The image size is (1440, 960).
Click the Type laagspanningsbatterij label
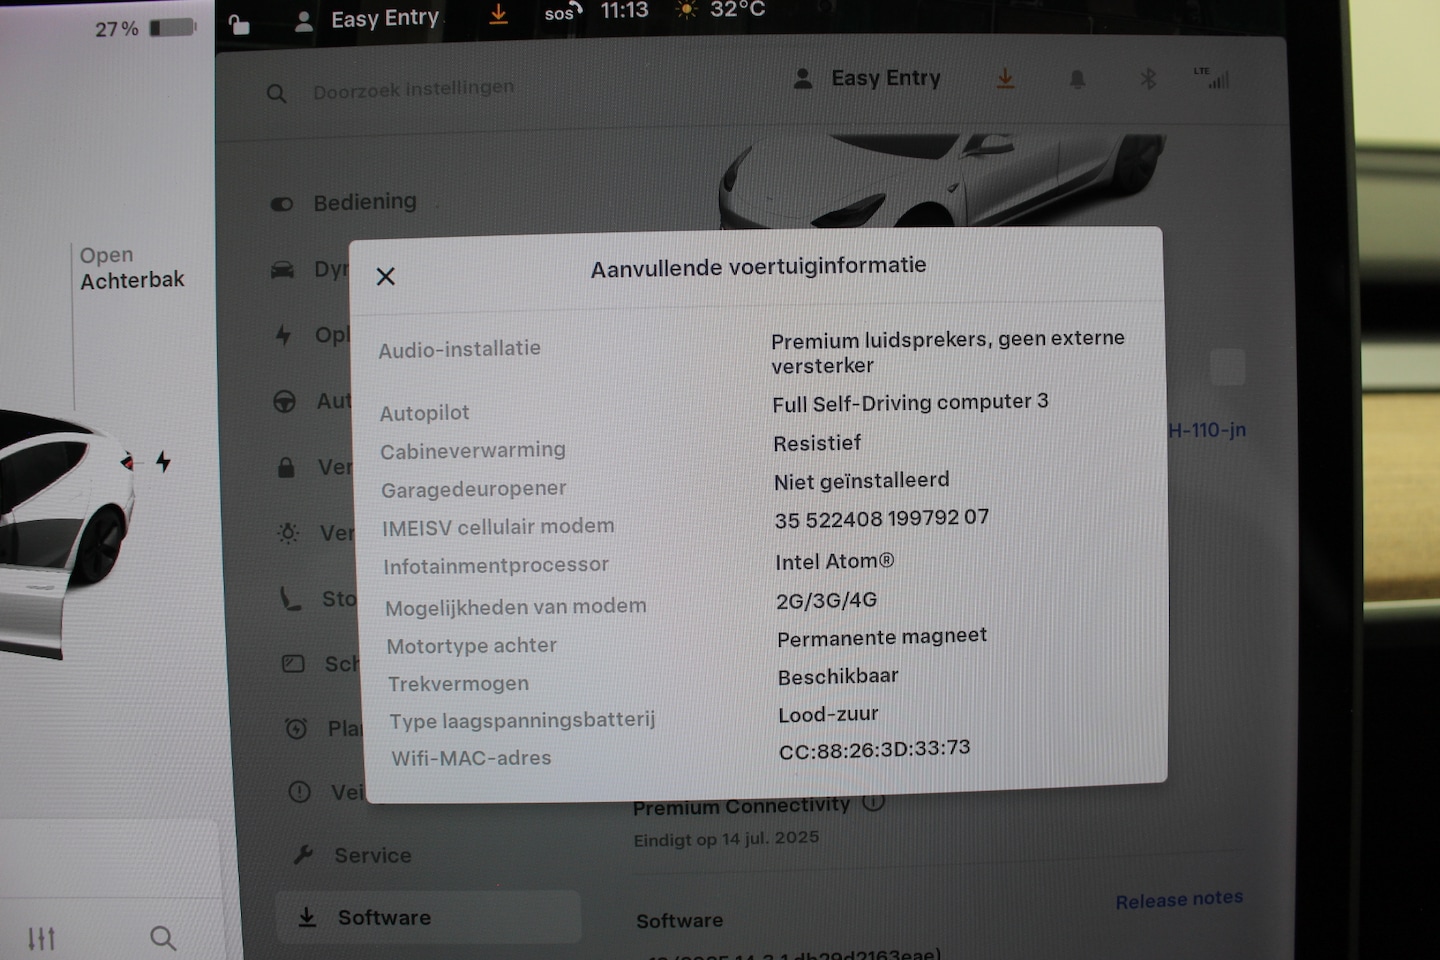pyautogui.click(x=522, y=721)
